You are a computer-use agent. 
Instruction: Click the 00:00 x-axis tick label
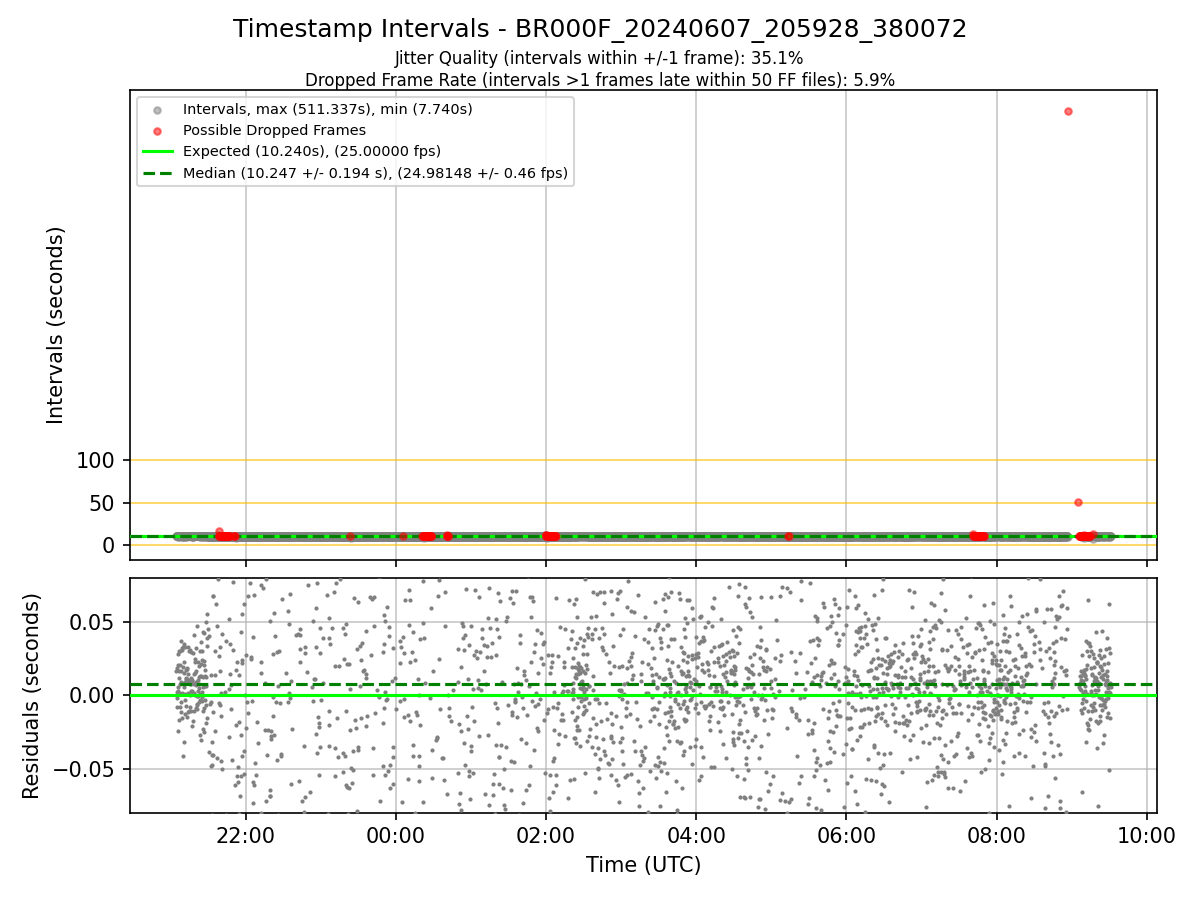coord(396,836)
